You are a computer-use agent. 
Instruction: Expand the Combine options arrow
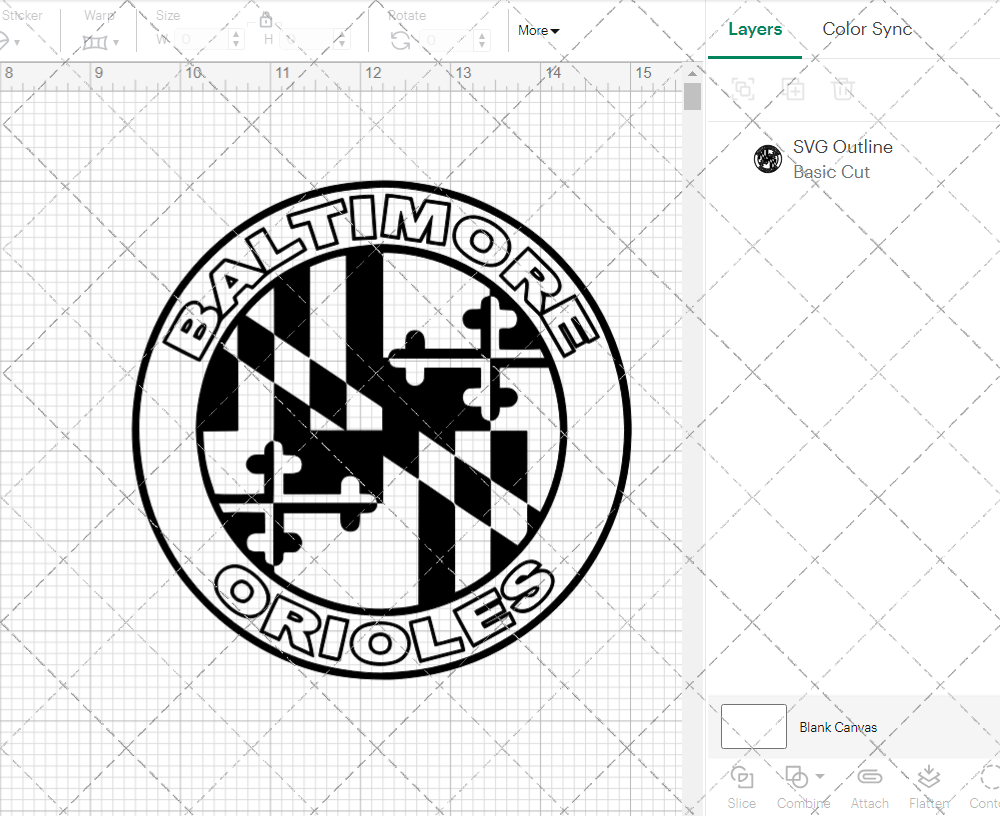820,776
